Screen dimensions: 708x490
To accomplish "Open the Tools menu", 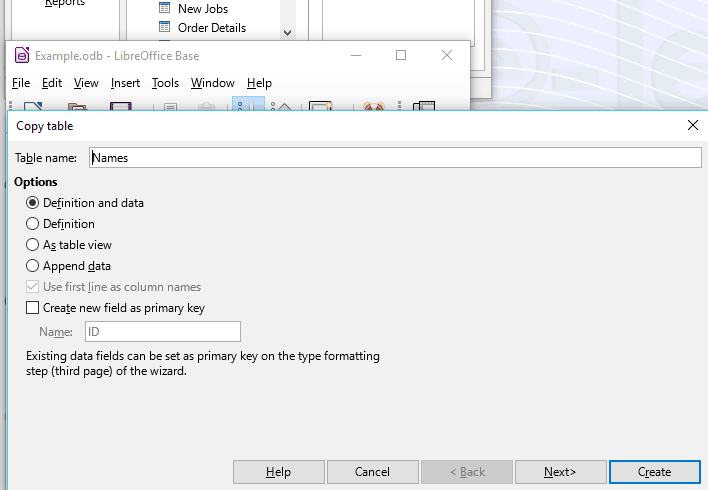I will [x=165, y=83].
